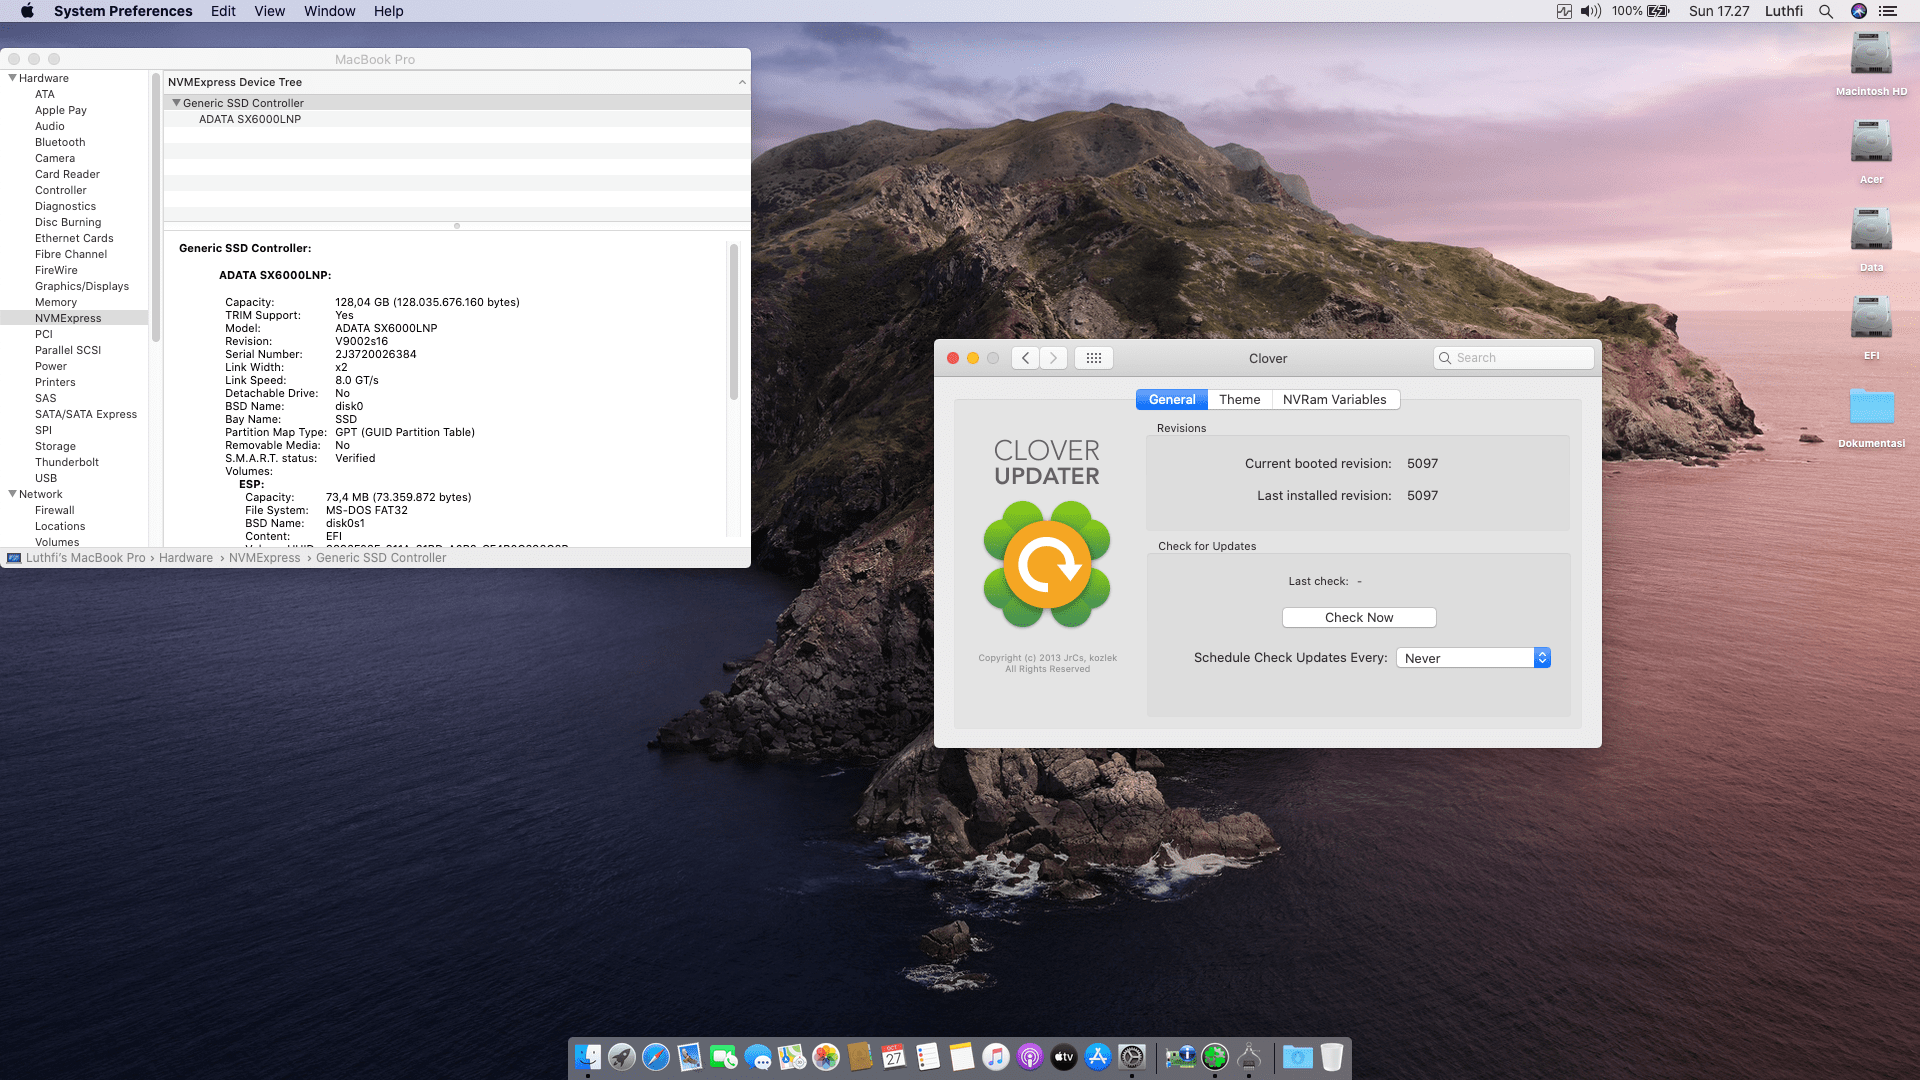Collapse the Generic SSD Controller tree
This screenshot has height=1080, width=1920.
176,103
